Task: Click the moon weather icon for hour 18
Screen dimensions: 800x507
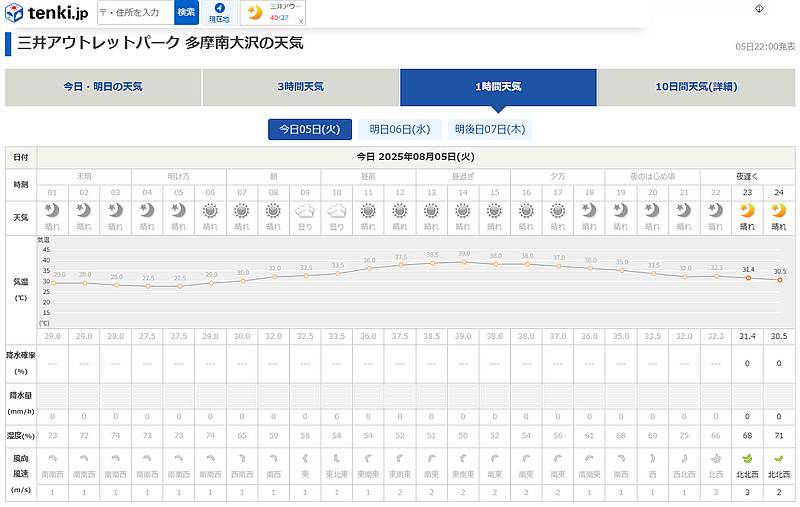Action: pyautogui.click(x=589, y=210)
